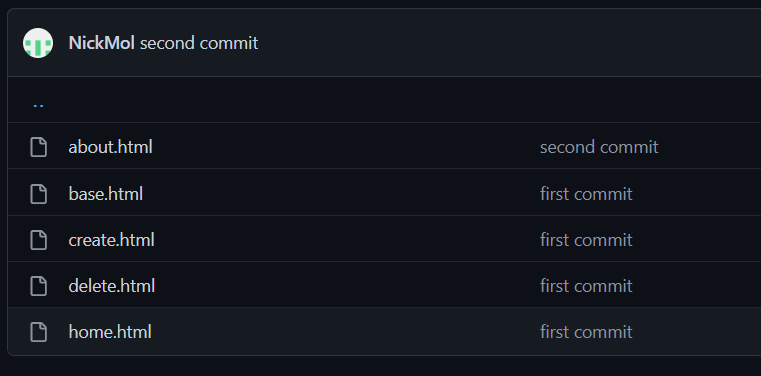Click the file icon beside home.html
The width and height of the screenshot is (761, 376).
[39, 332]
